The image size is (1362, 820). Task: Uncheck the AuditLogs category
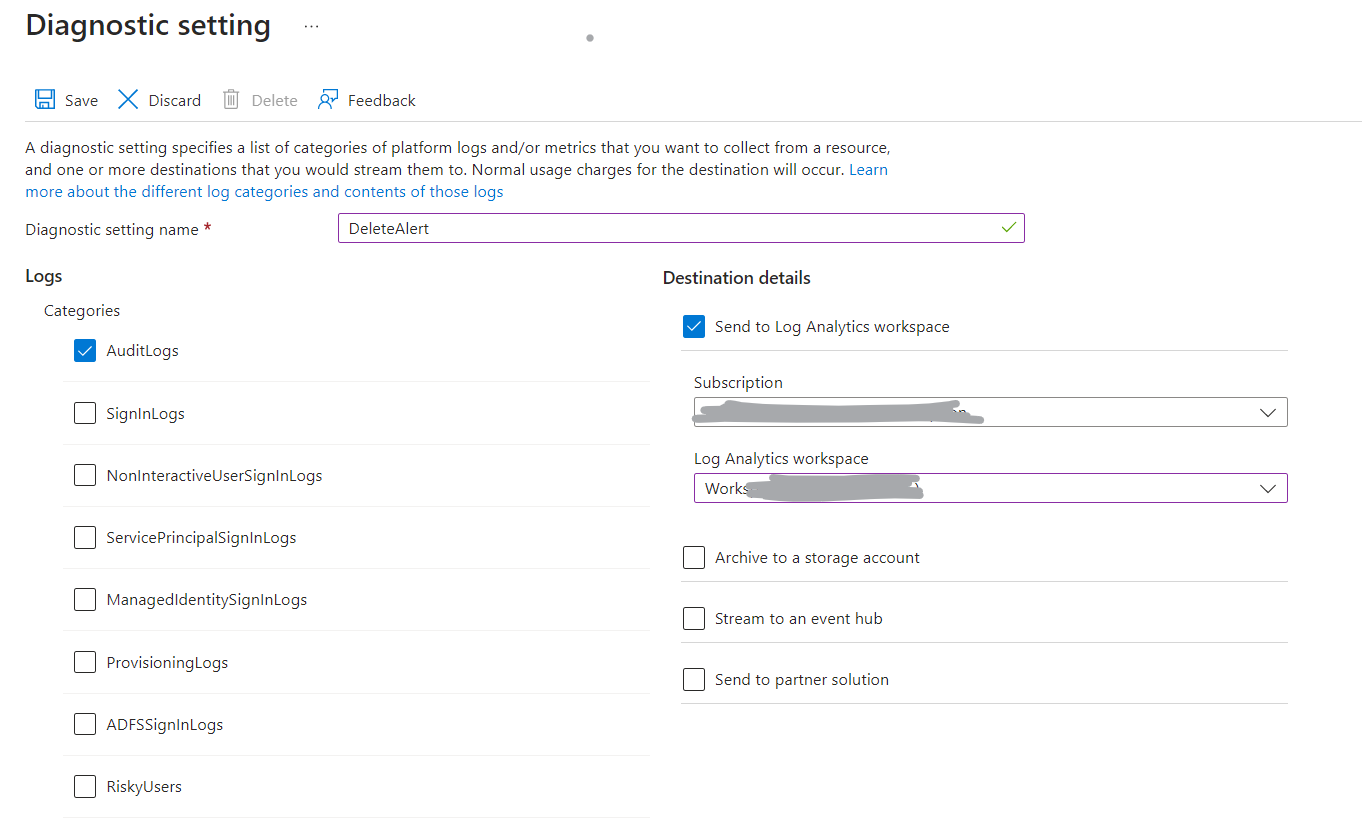84,350
